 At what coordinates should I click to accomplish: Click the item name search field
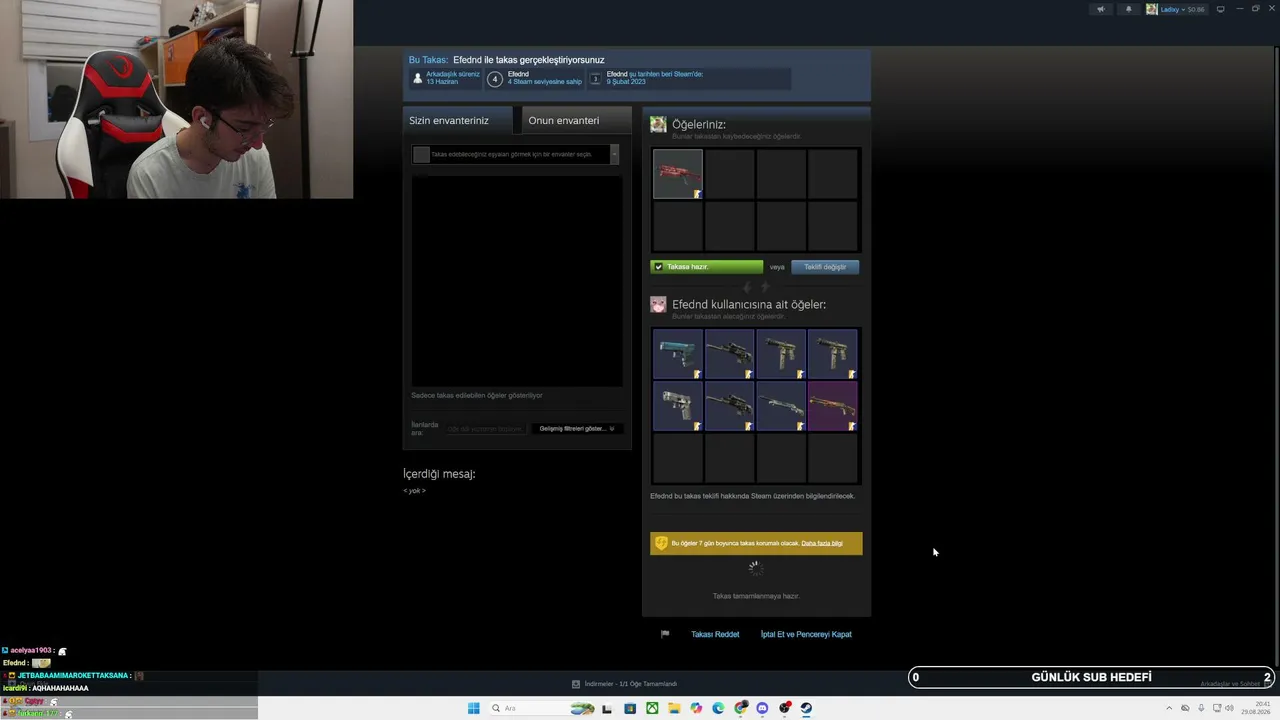(485, 428)
